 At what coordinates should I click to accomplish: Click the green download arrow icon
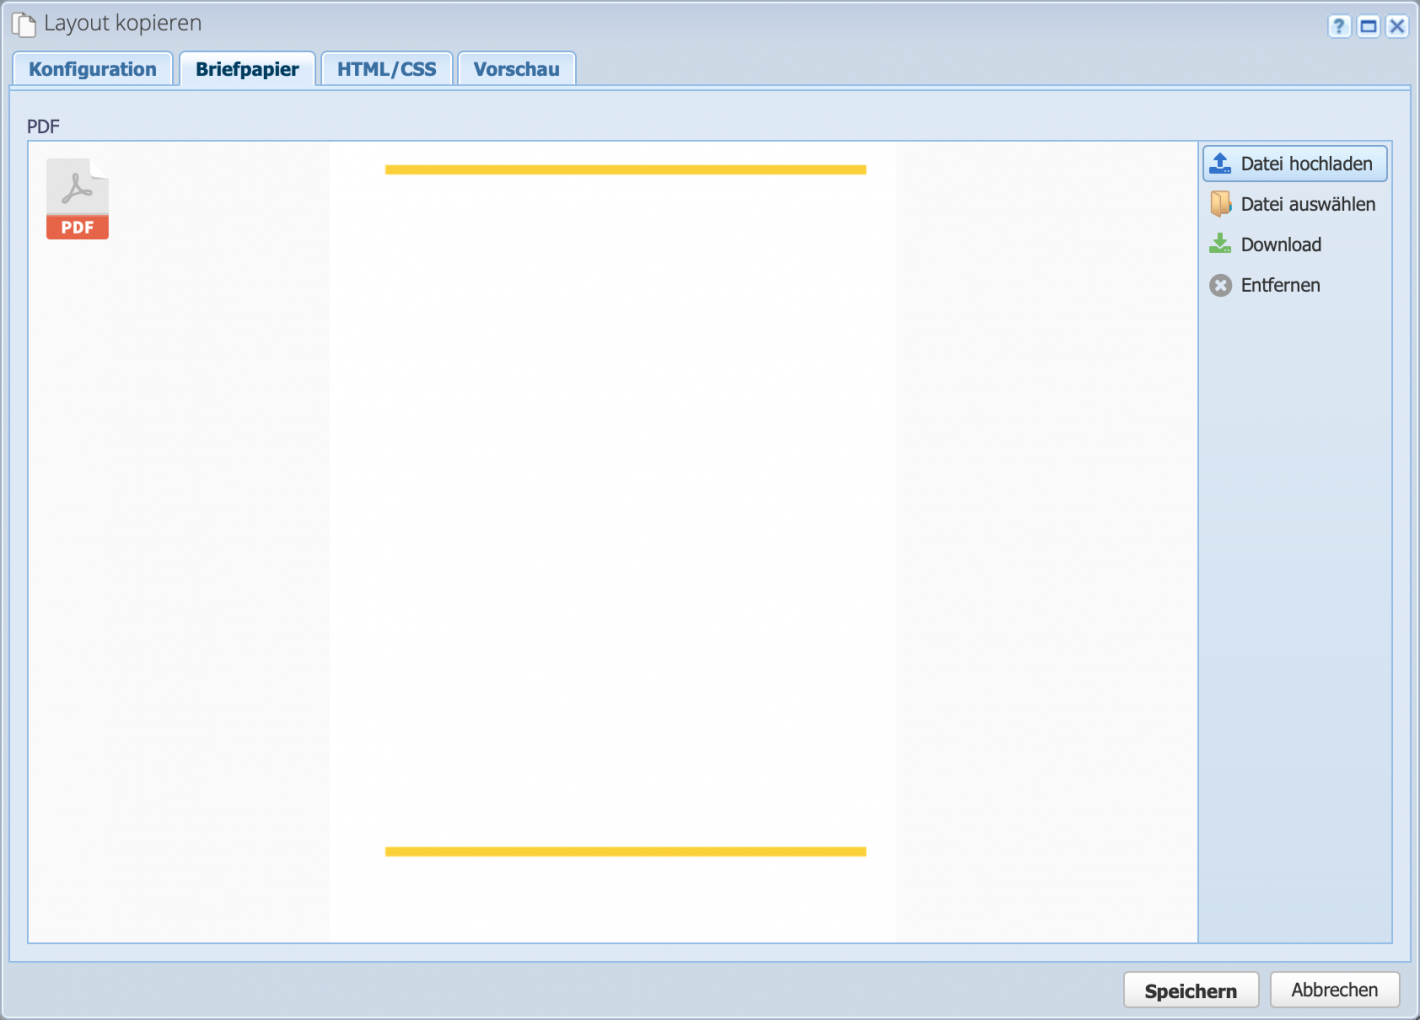tap(1220, 244)
